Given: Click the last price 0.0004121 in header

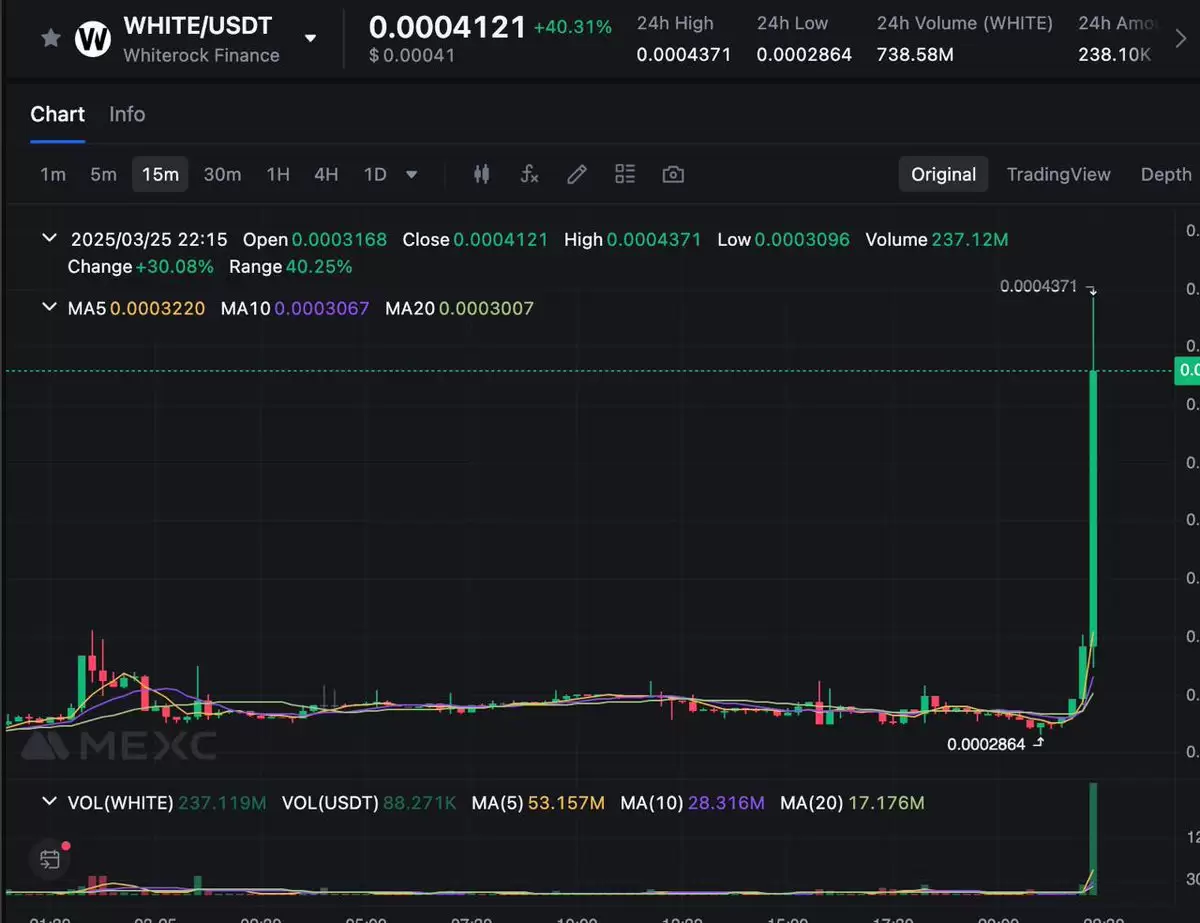Looking at the screenshot, I should [x=447, y=27].
